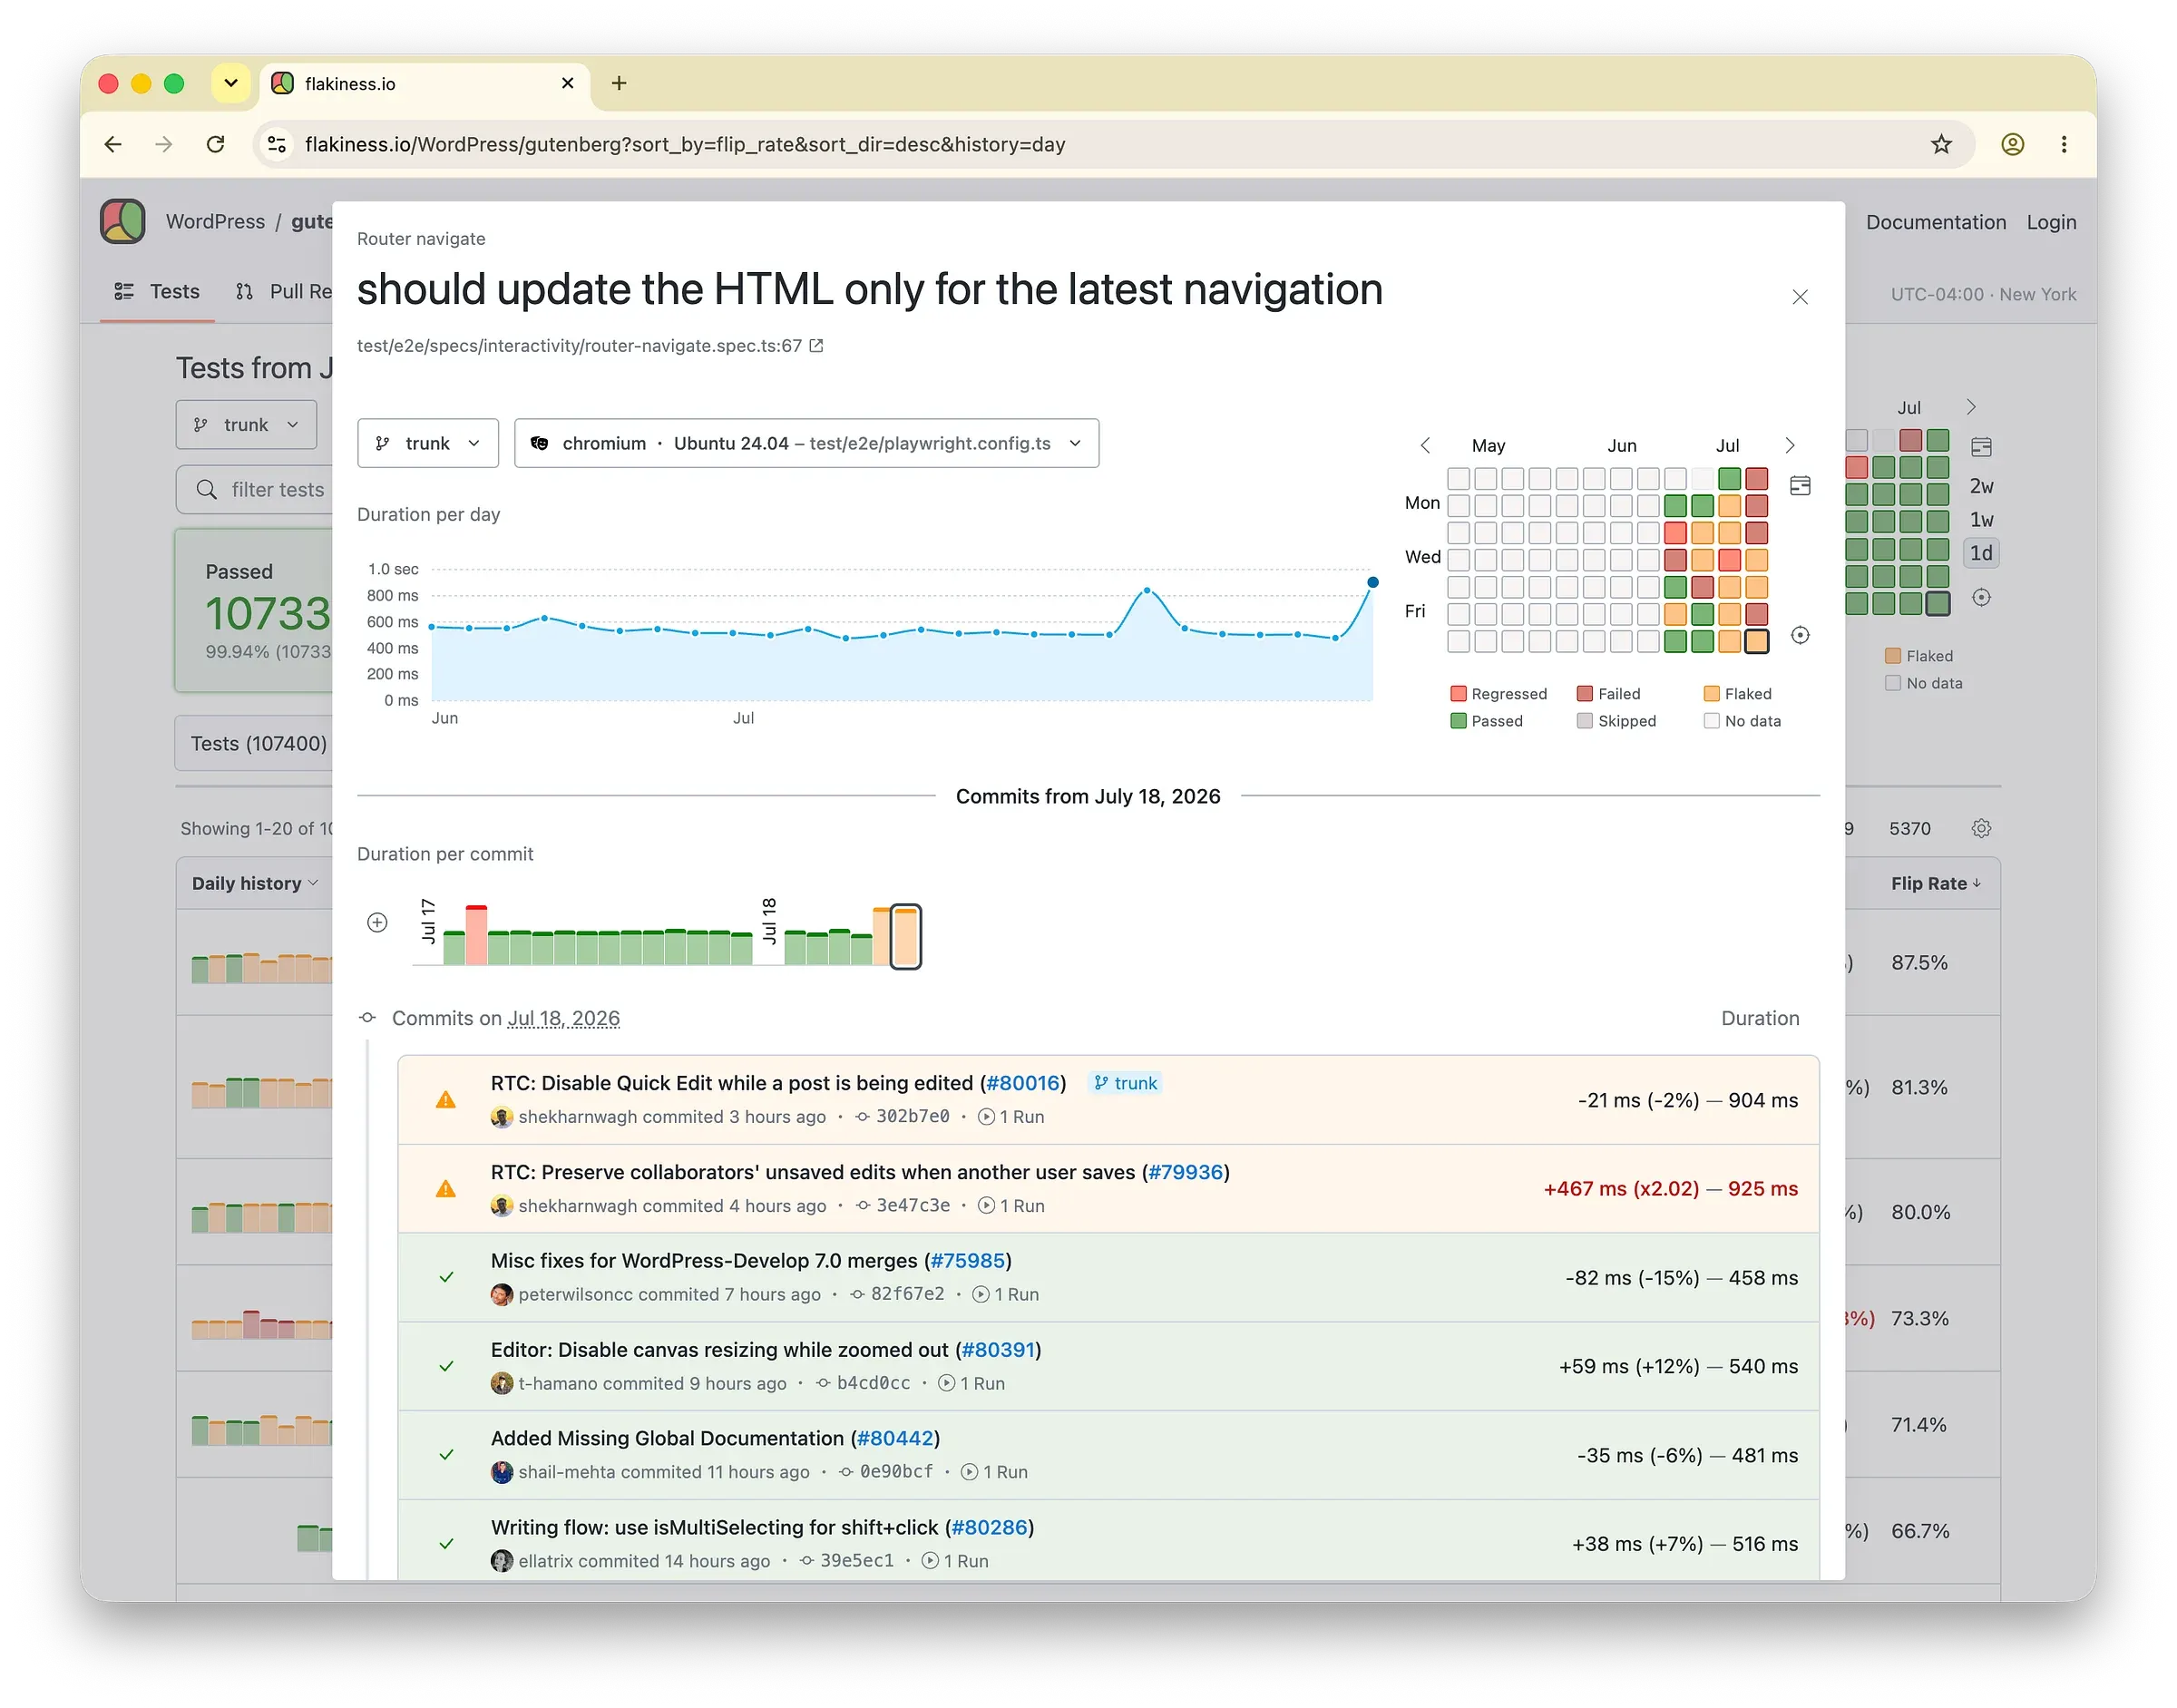Screen dimensions: 2177x1708
Task: Click the flakiness.io logo icon
Action: tap(123, 221)
